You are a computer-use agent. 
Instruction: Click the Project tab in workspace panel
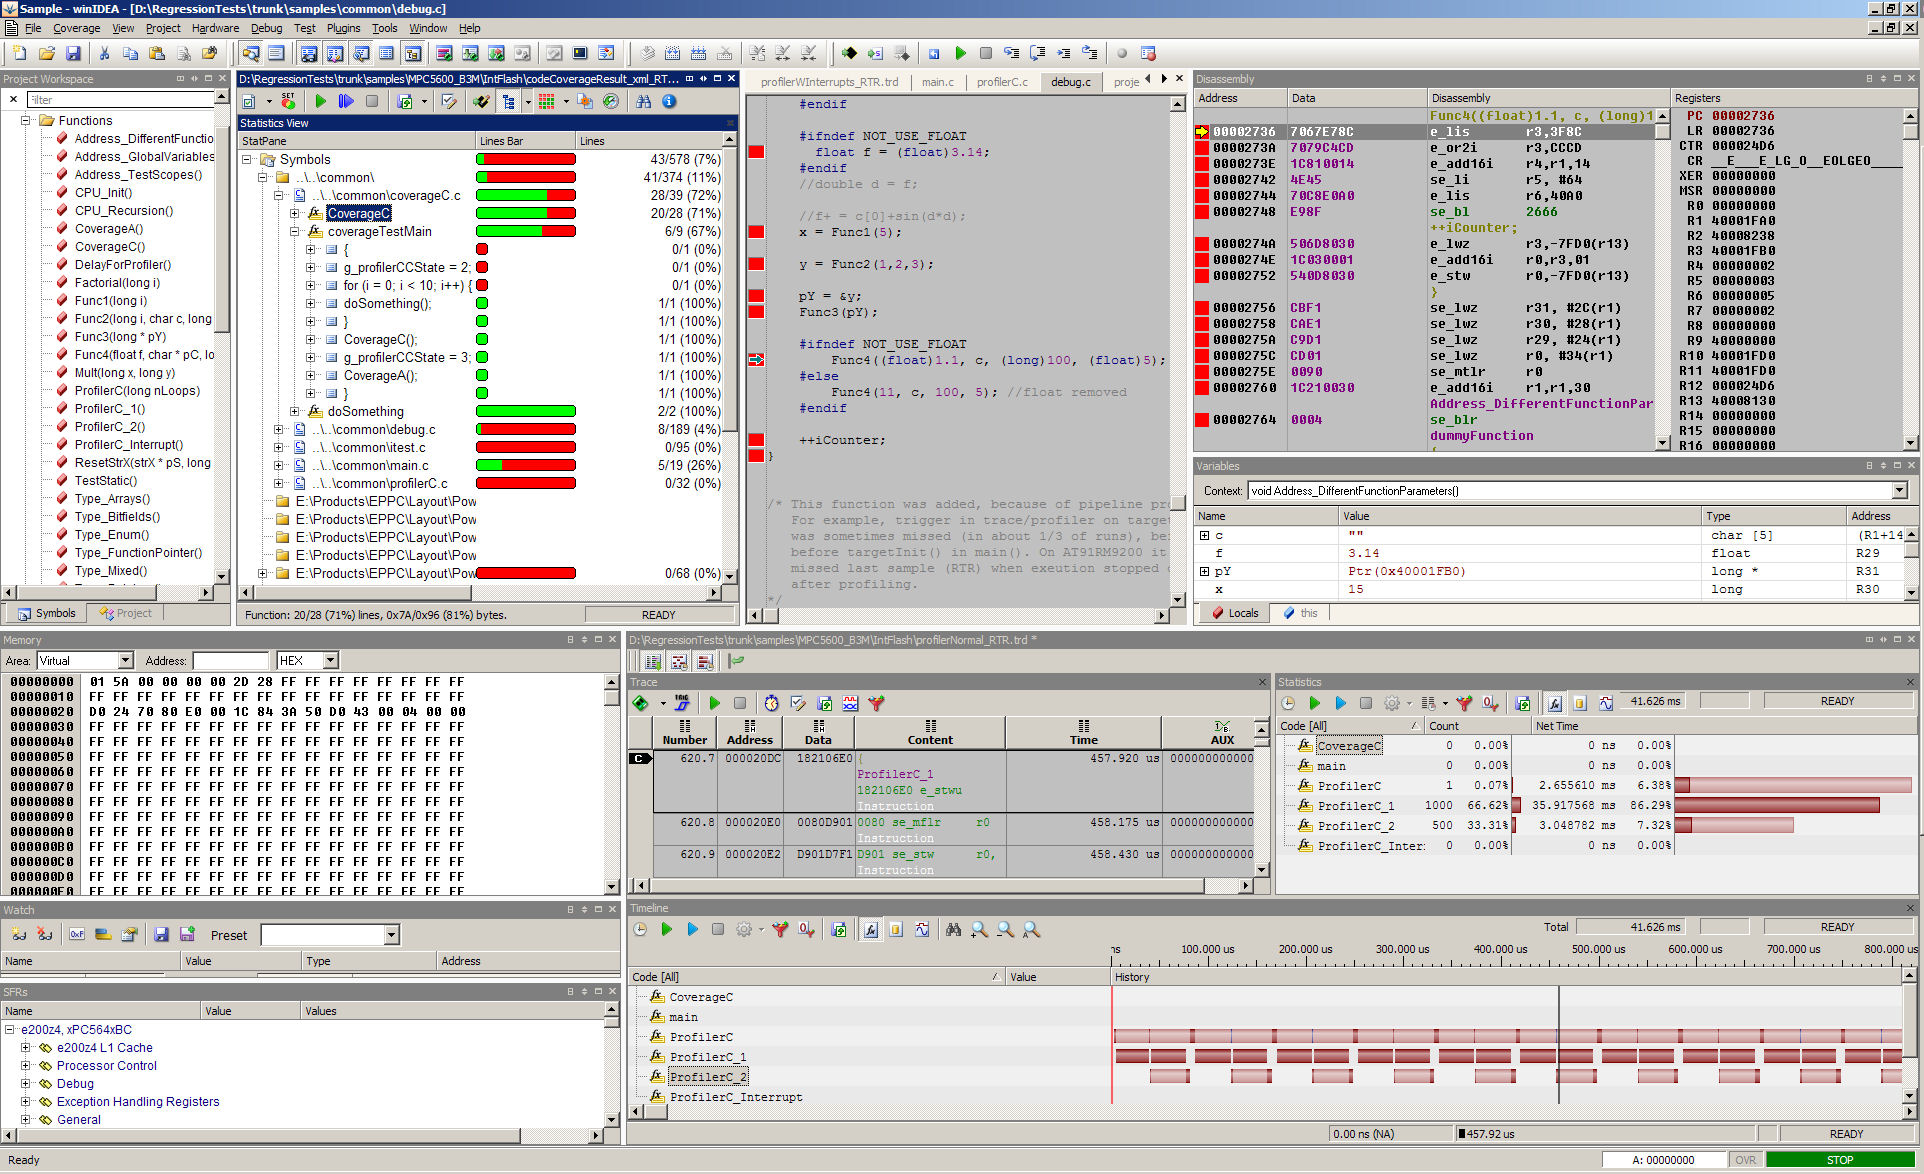(126, 613)
